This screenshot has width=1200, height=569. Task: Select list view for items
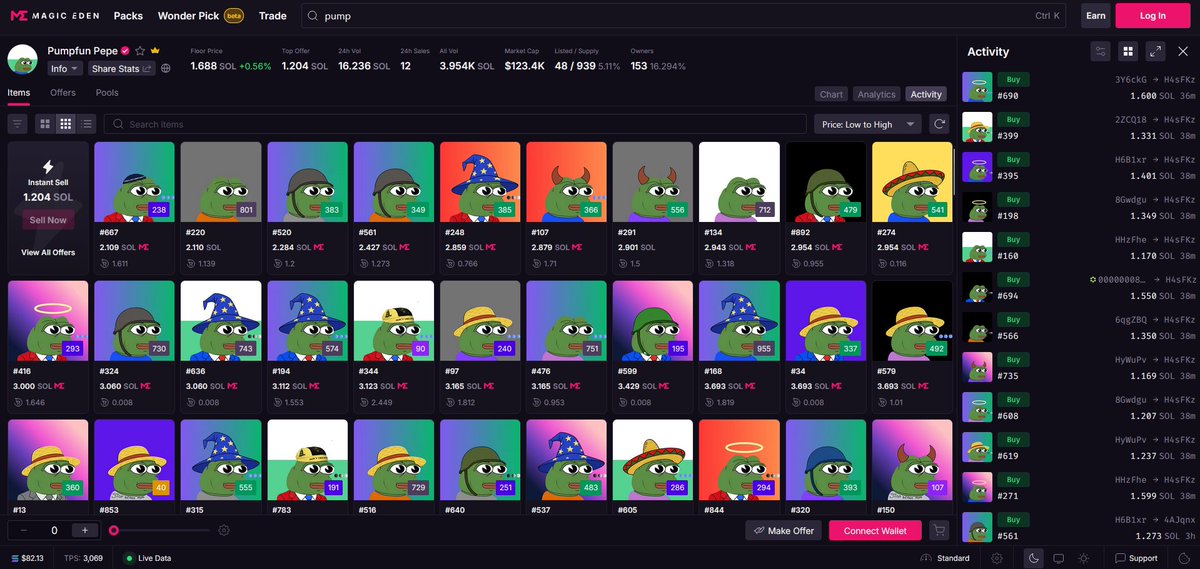click(x=87, y=124)
